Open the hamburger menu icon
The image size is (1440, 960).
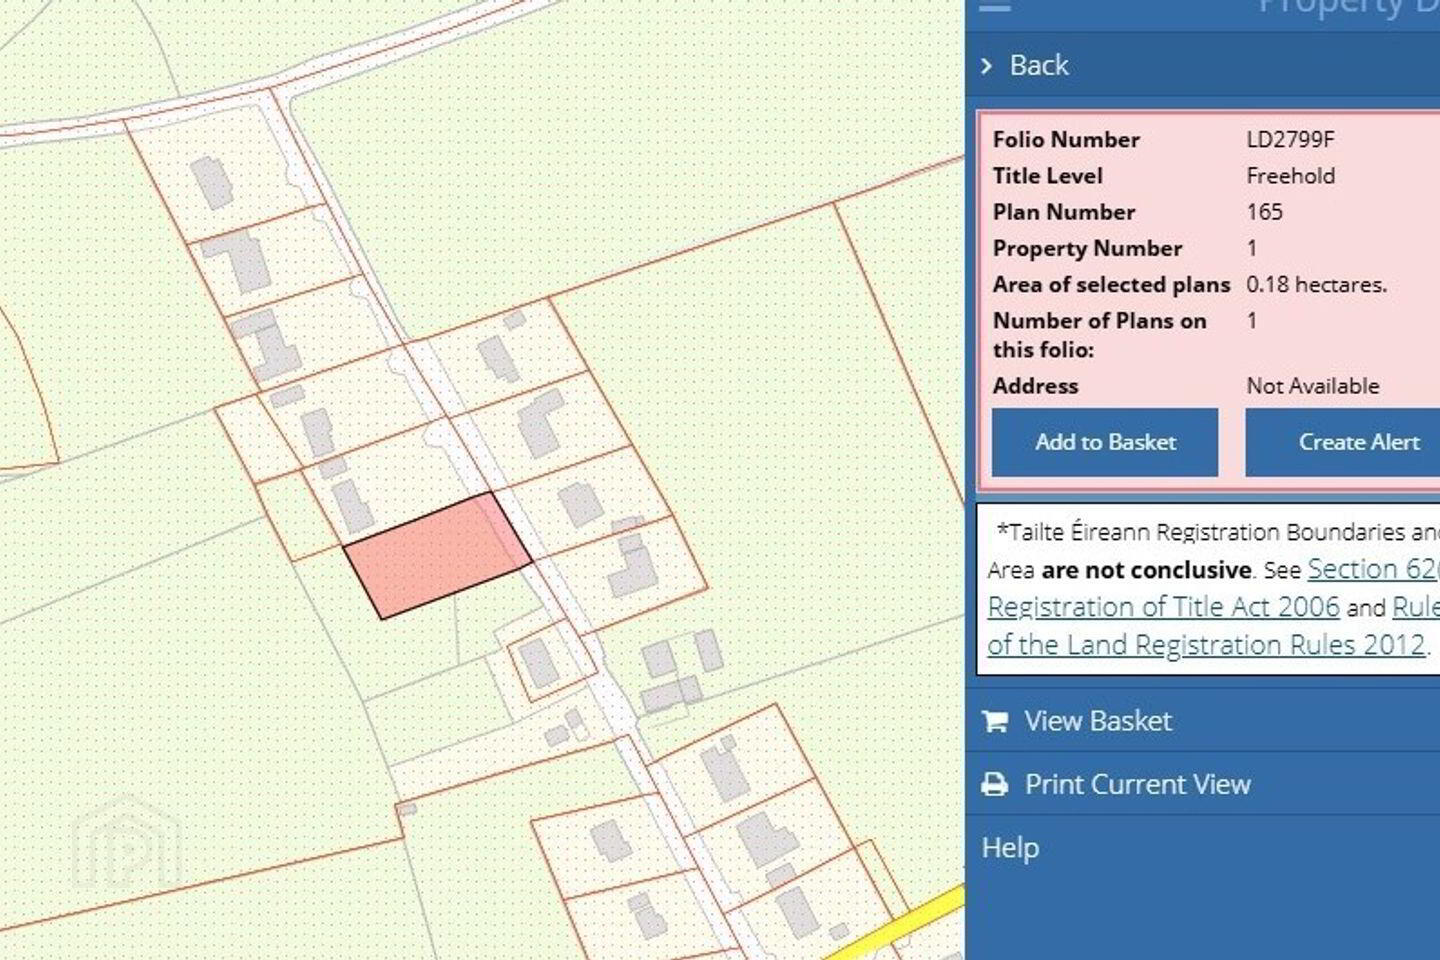click(994, 6)
